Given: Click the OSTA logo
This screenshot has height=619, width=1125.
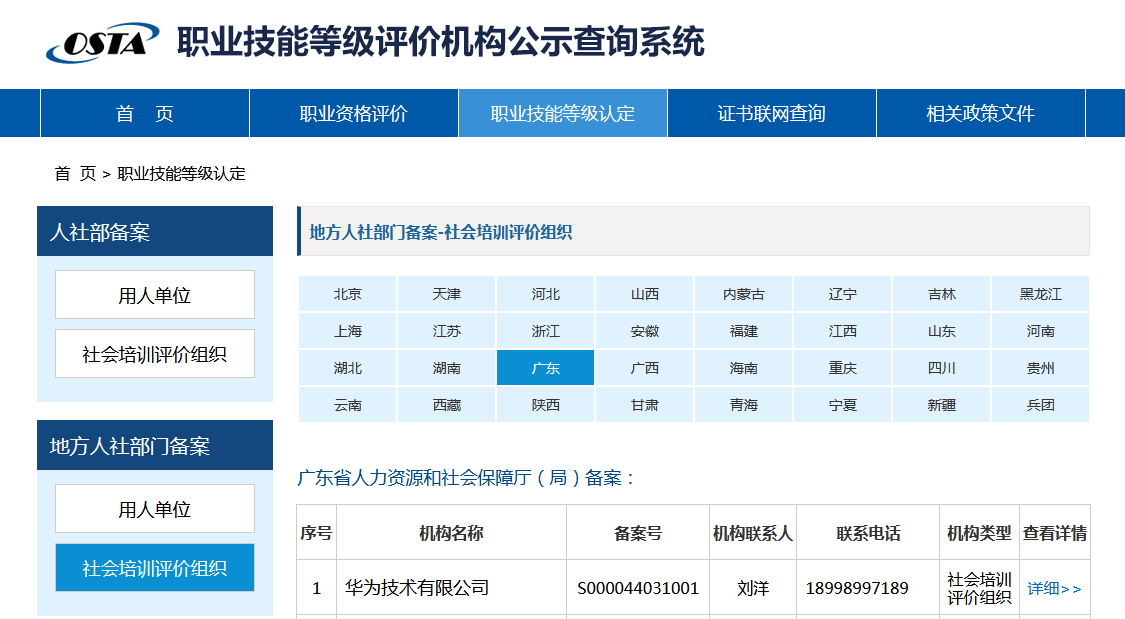Looking at the screenshot, I should [102, 42].
